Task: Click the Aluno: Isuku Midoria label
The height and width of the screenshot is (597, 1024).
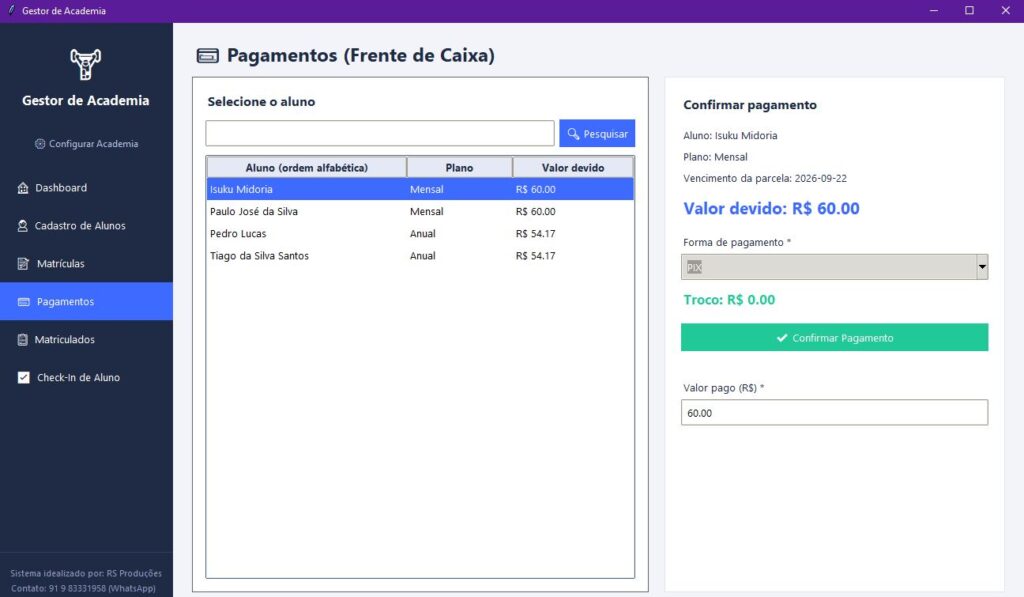Action: [730, 136]
